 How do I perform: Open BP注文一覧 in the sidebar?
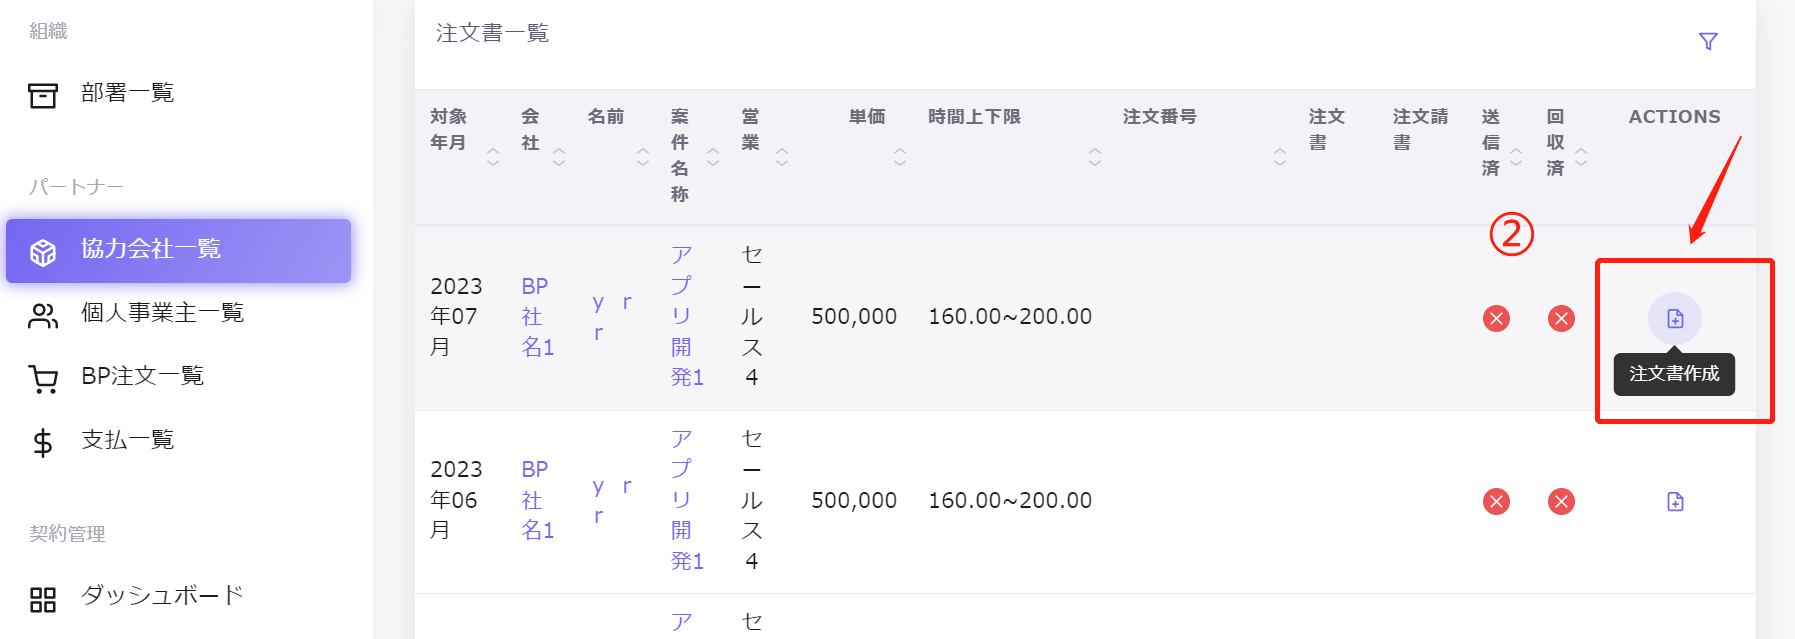pos(142,376)
